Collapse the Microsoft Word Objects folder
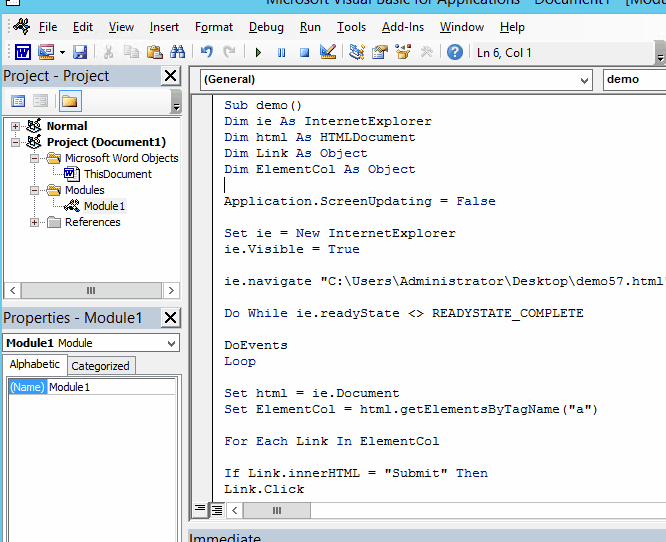Image resolution: width=666 pixels, height=542 pixels. click(34, 158)
